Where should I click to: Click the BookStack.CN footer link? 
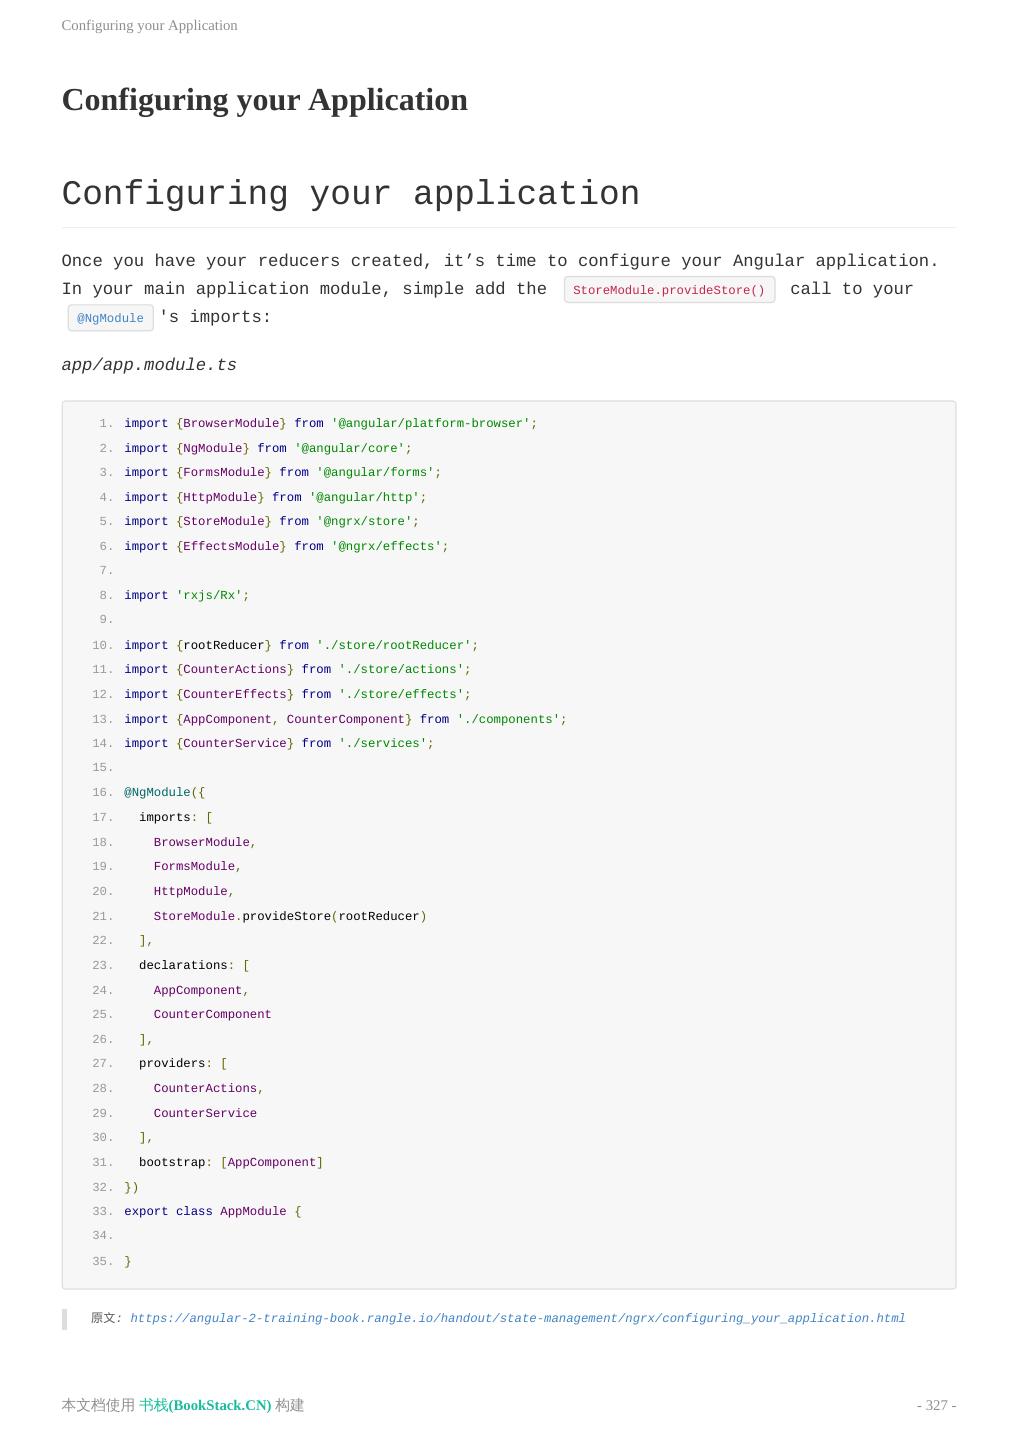(205, 1405)
